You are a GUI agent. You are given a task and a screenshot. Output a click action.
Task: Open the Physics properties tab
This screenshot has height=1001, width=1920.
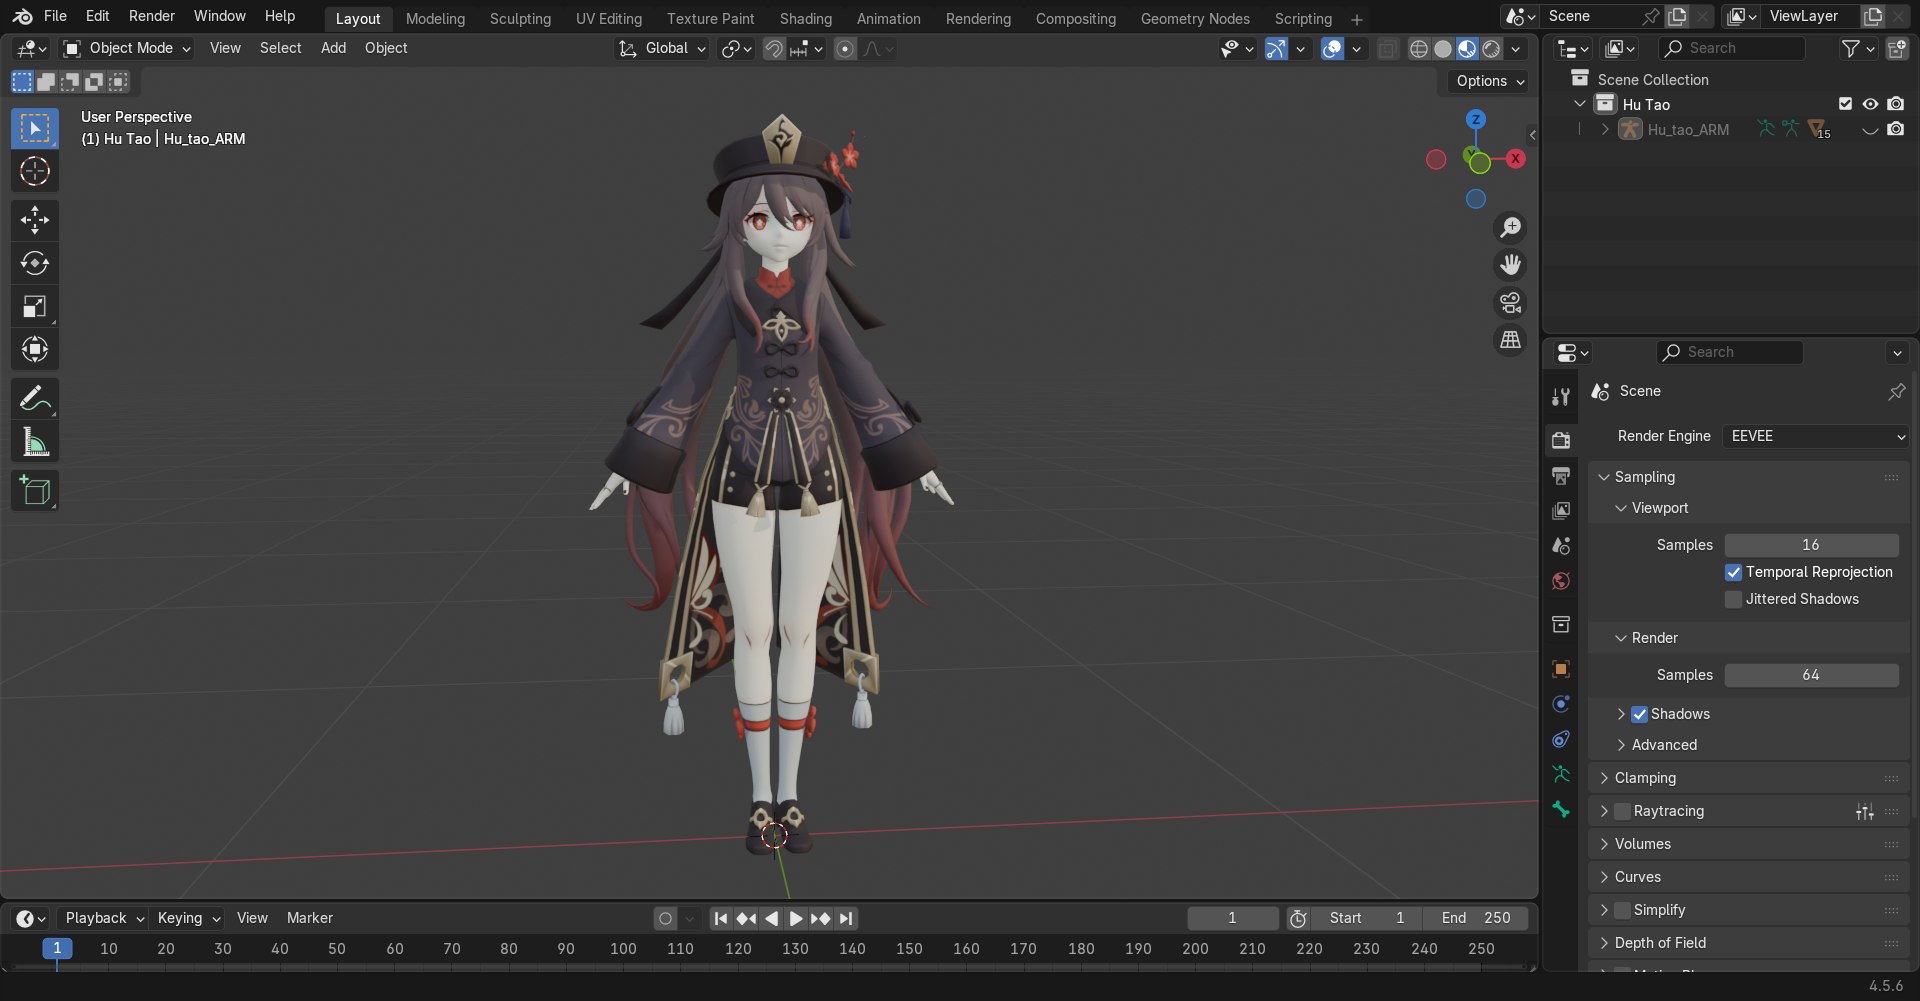coord(1561,704)
